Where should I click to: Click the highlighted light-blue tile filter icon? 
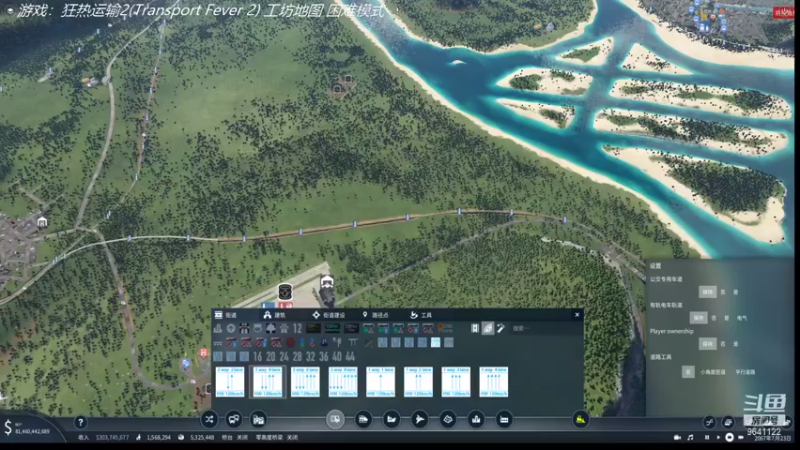coord(435,342)
